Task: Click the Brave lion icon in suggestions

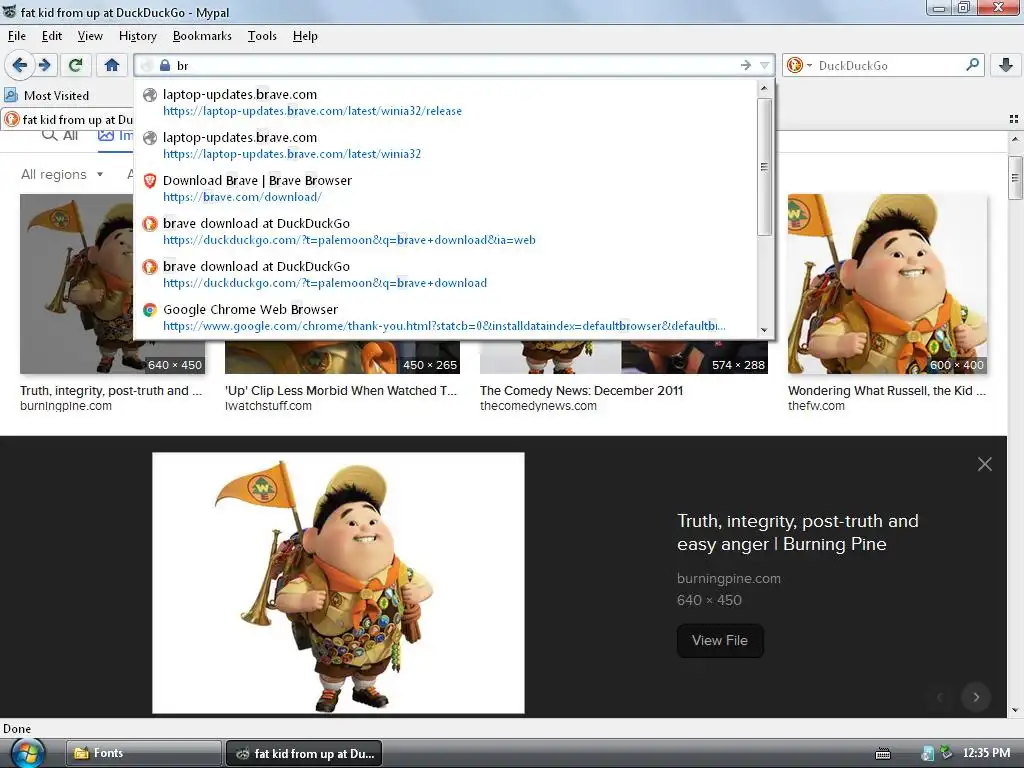Action: (150, 181)
